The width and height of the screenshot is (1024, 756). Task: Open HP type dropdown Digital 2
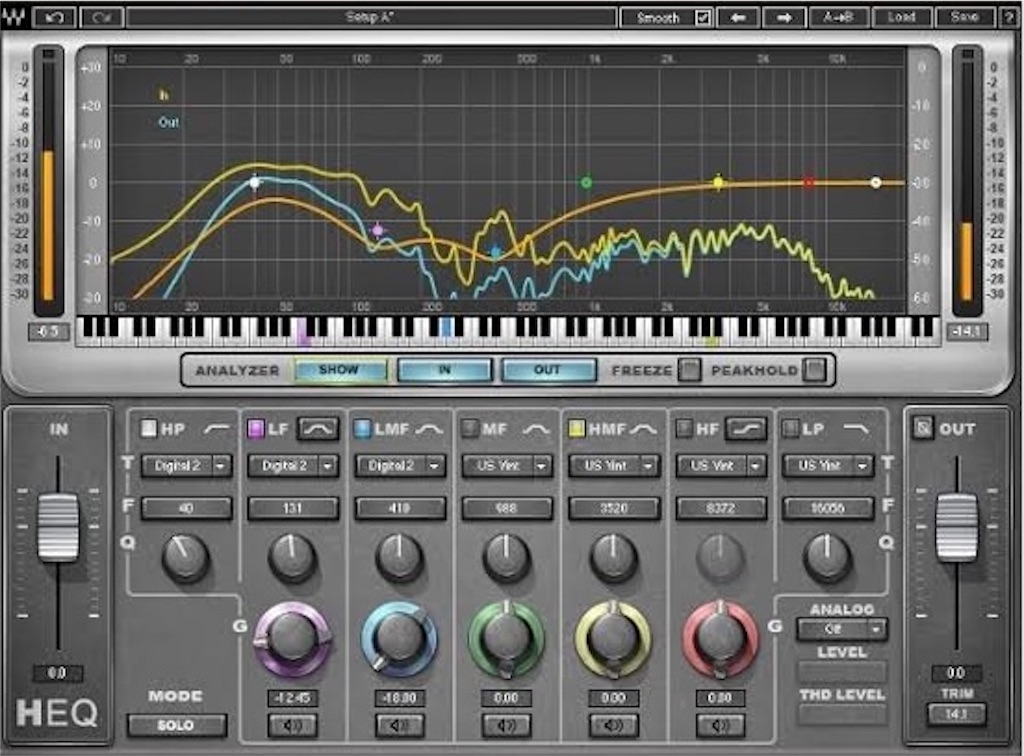(186, 465)
